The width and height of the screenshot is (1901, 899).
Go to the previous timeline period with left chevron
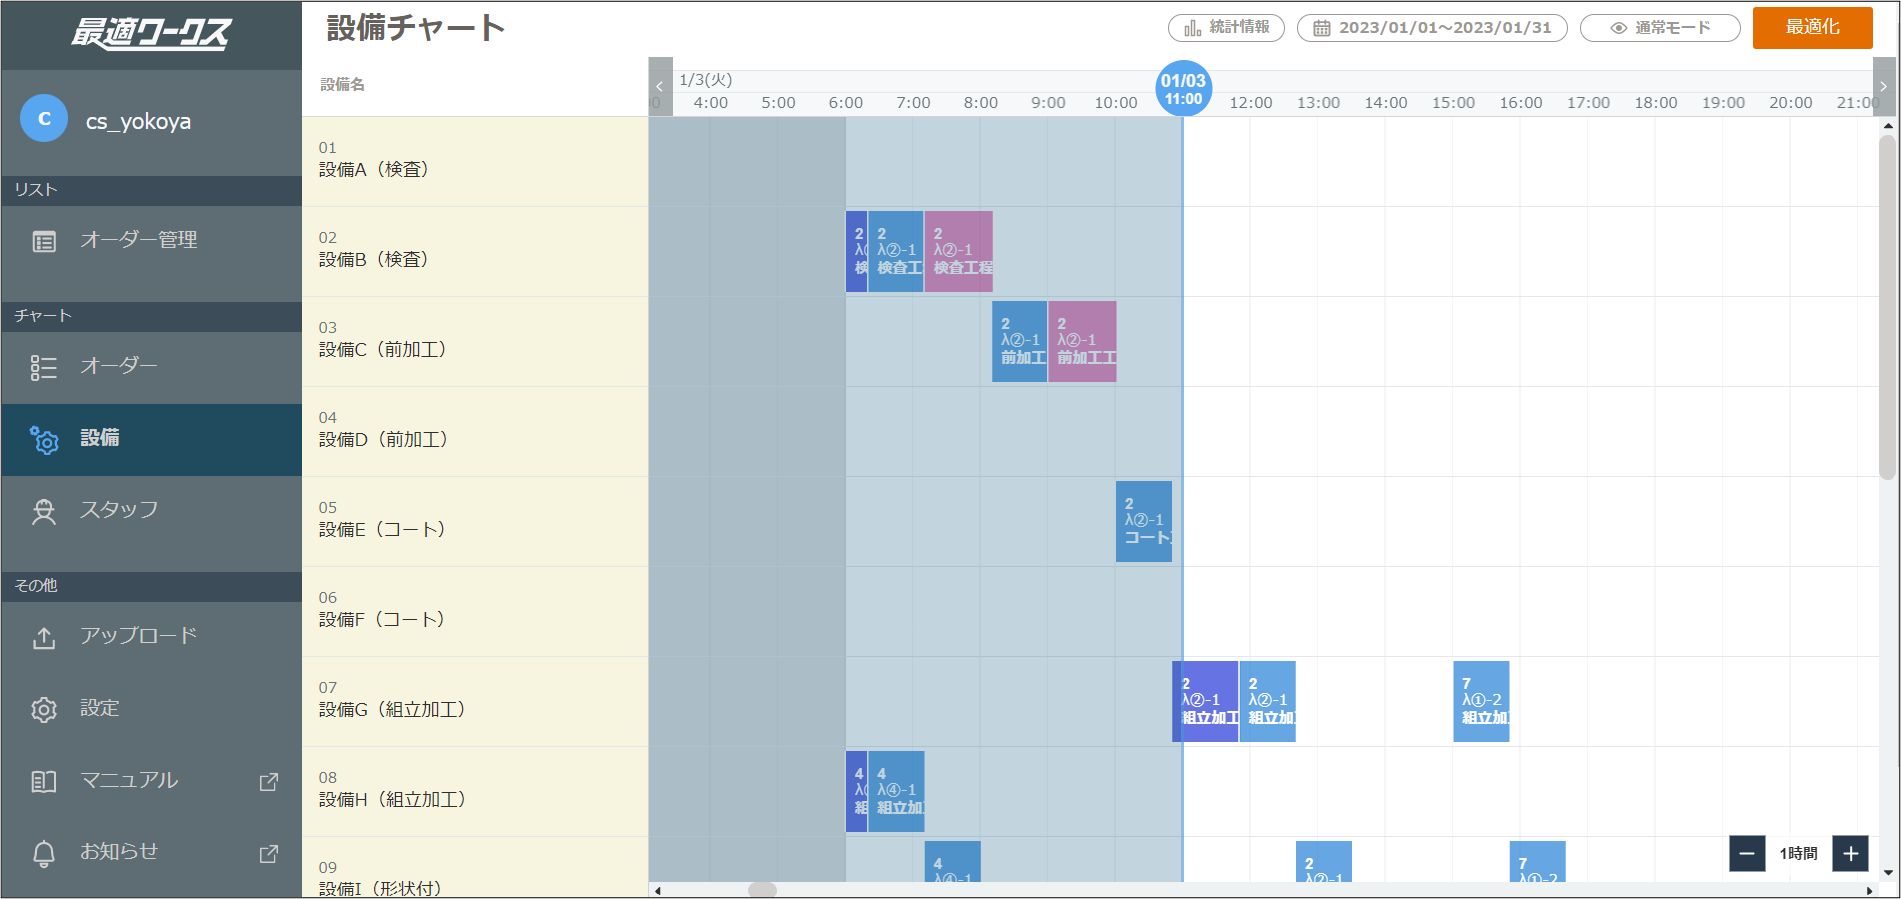click(x=660, y=87)
